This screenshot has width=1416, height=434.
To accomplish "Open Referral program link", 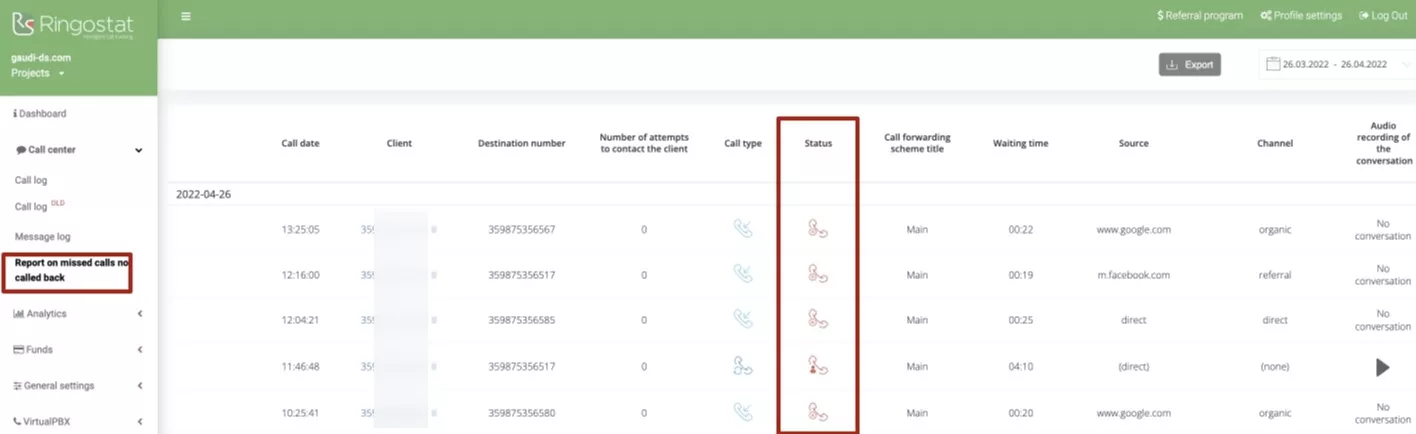I will click(1199, 16).
